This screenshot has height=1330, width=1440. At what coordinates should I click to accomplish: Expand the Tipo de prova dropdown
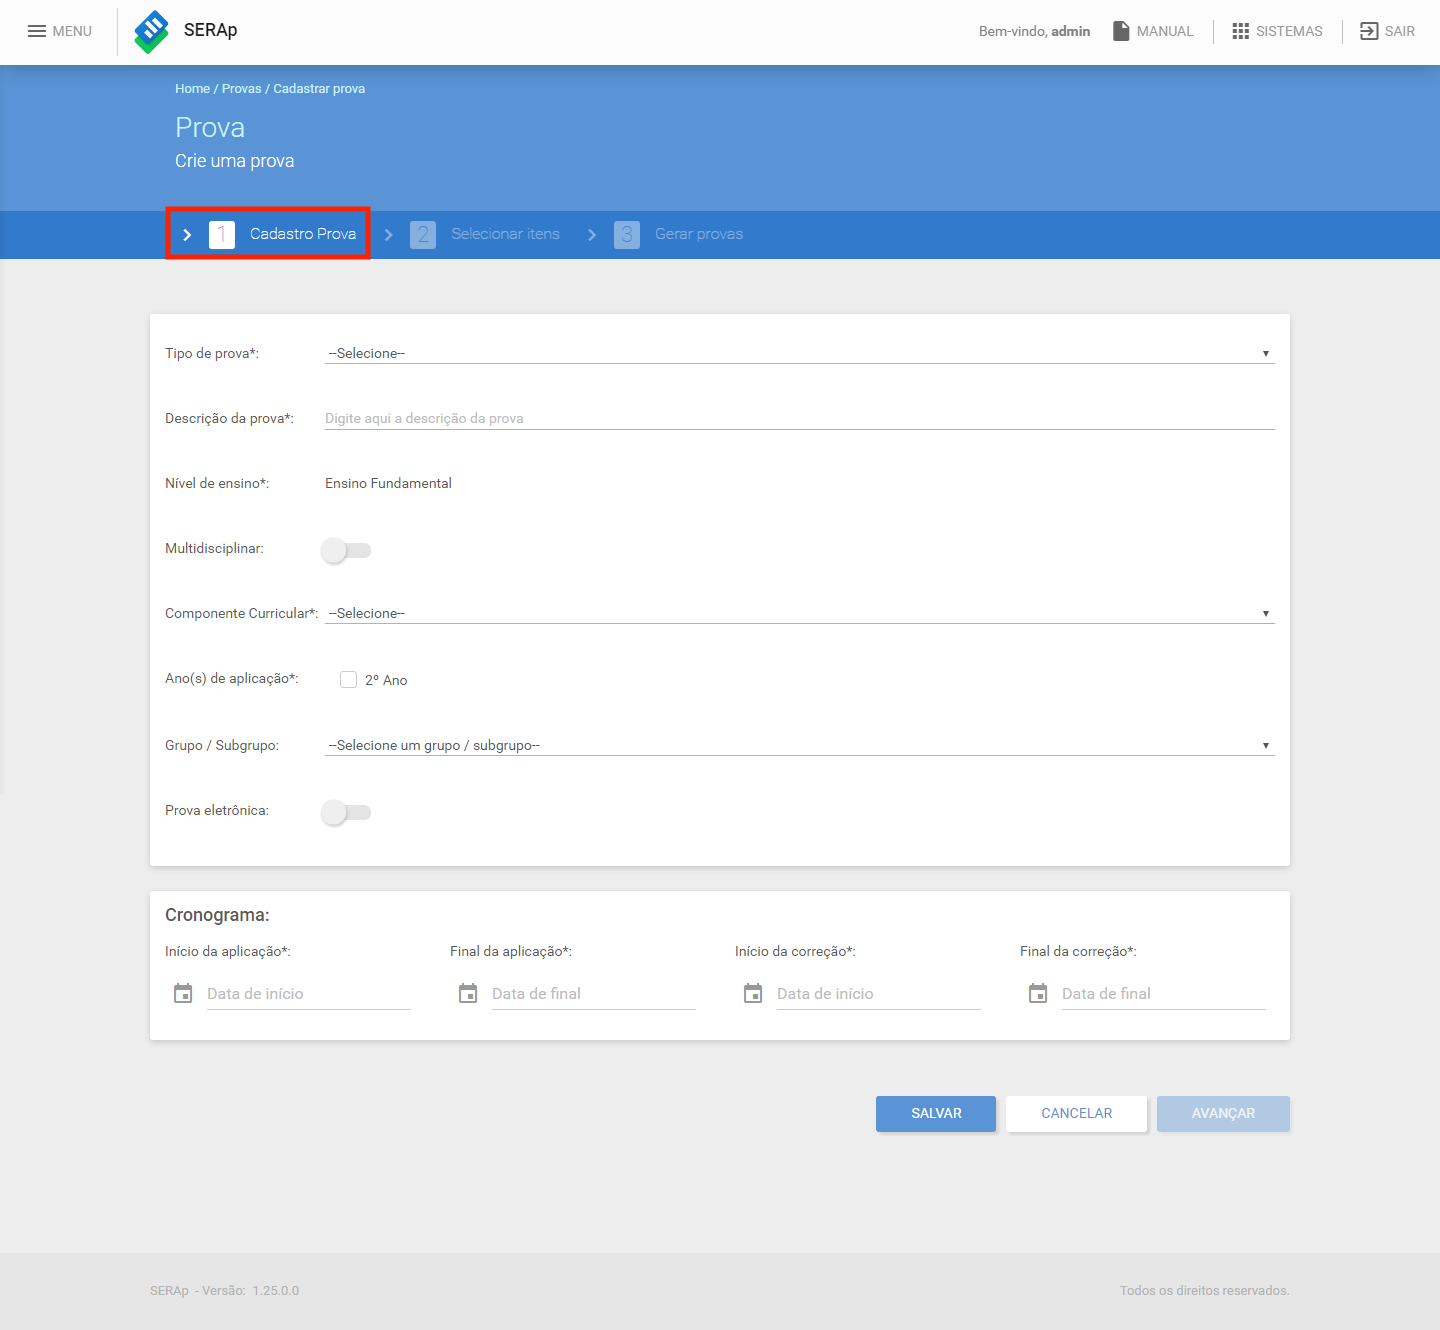[799, 353]
